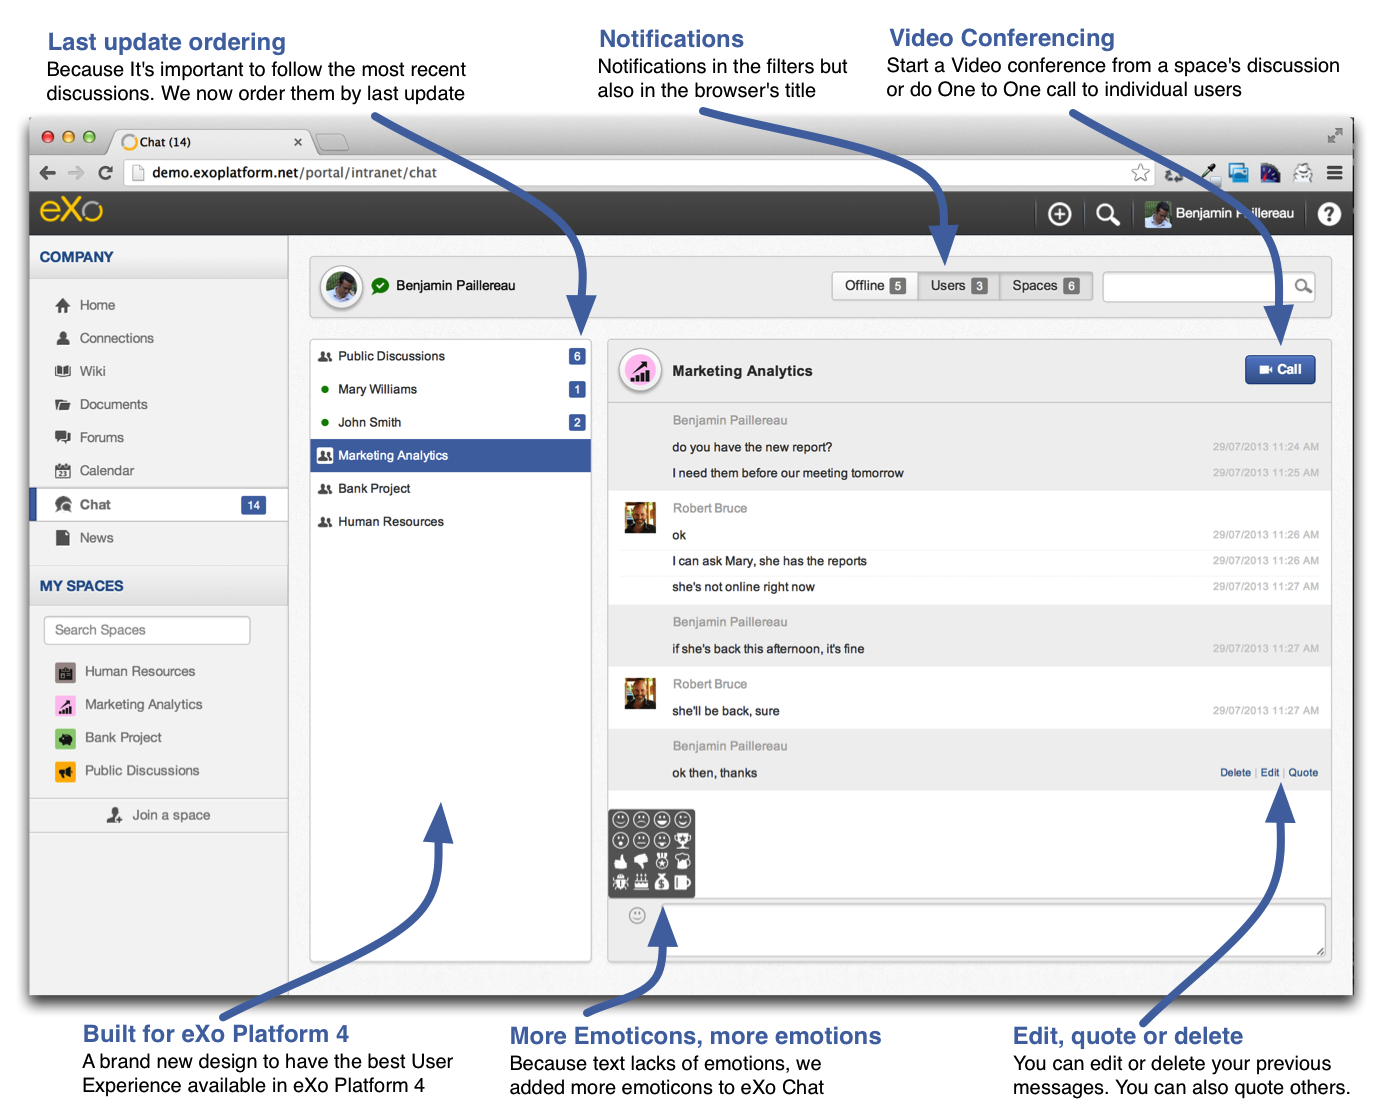Click the search magnifier in chat filter box

(x=1303, y=287)
